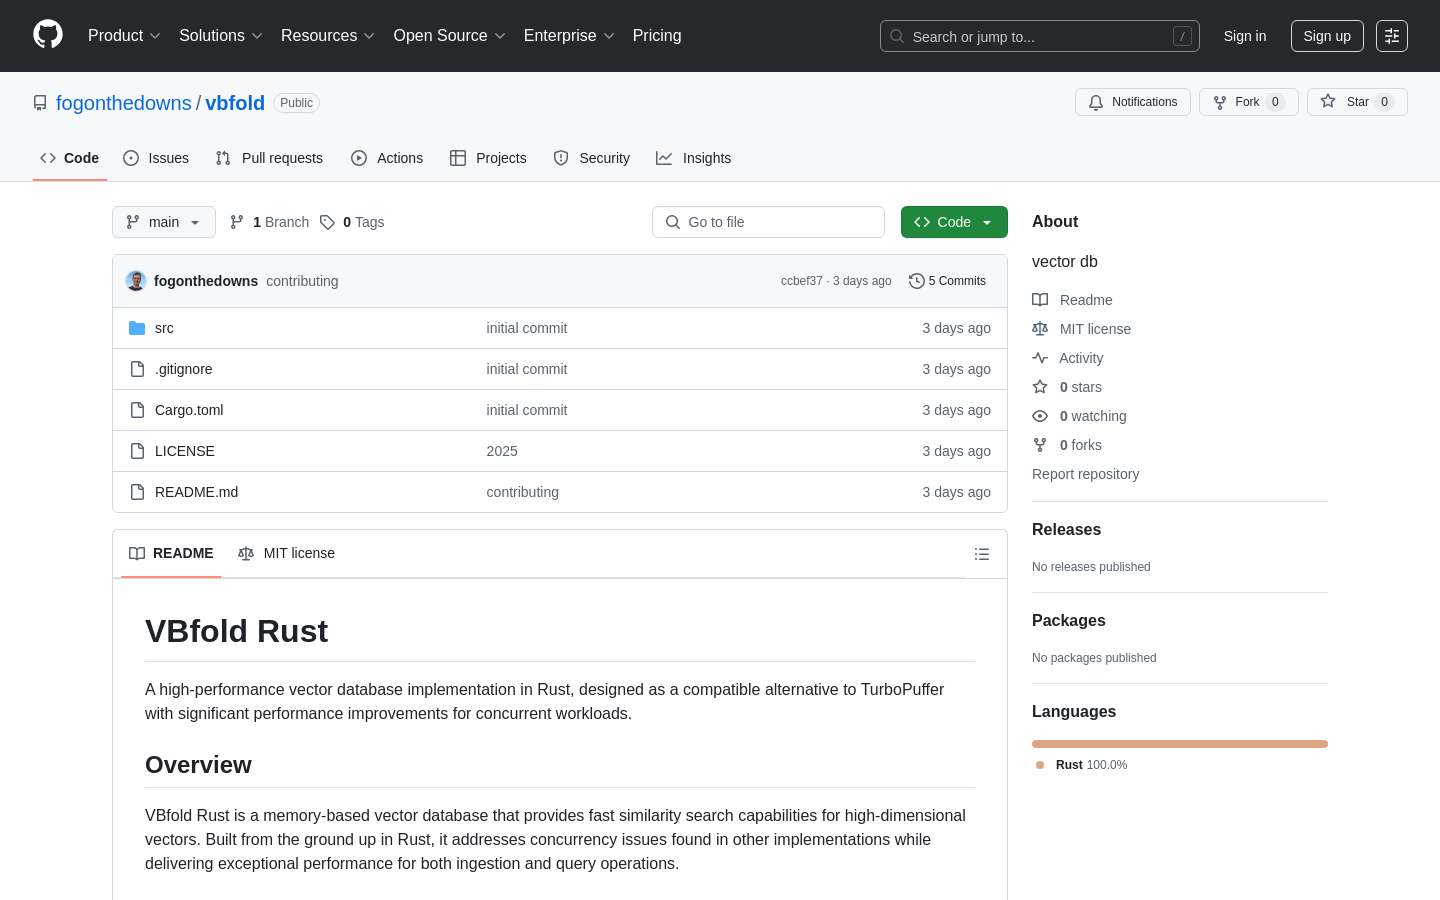Switch to the Insights tab
The image size is (1440, 900).
694,158
